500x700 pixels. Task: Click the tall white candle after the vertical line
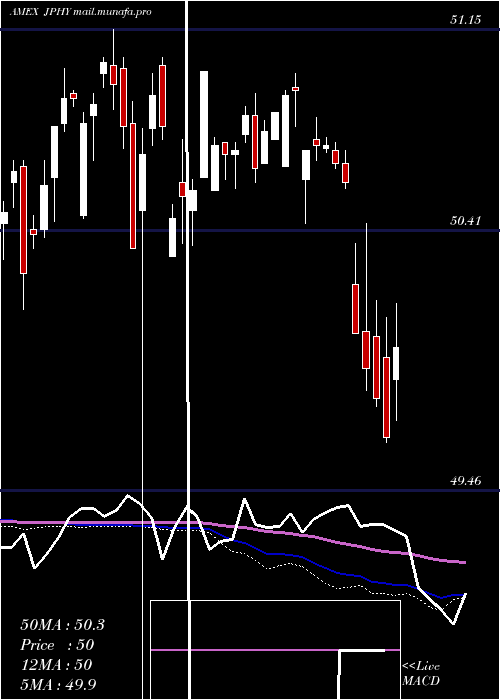tap(204, 125)
